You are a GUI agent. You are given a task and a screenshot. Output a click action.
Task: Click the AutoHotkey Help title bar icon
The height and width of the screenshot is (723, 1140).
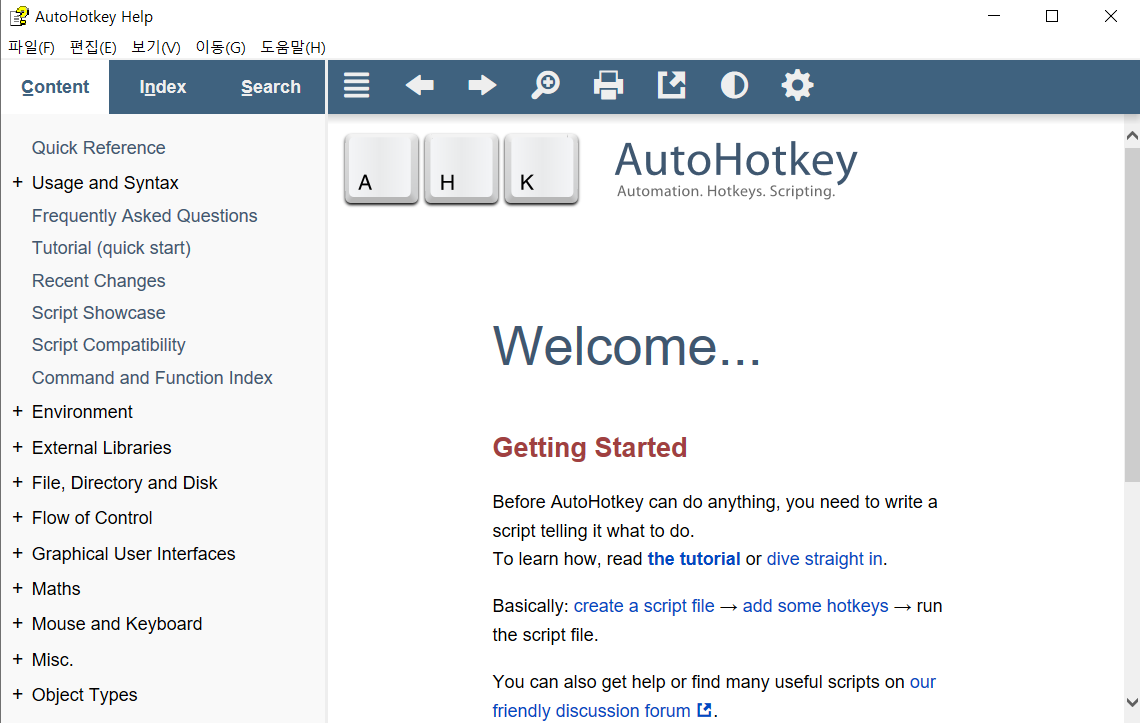coord(20,16)
